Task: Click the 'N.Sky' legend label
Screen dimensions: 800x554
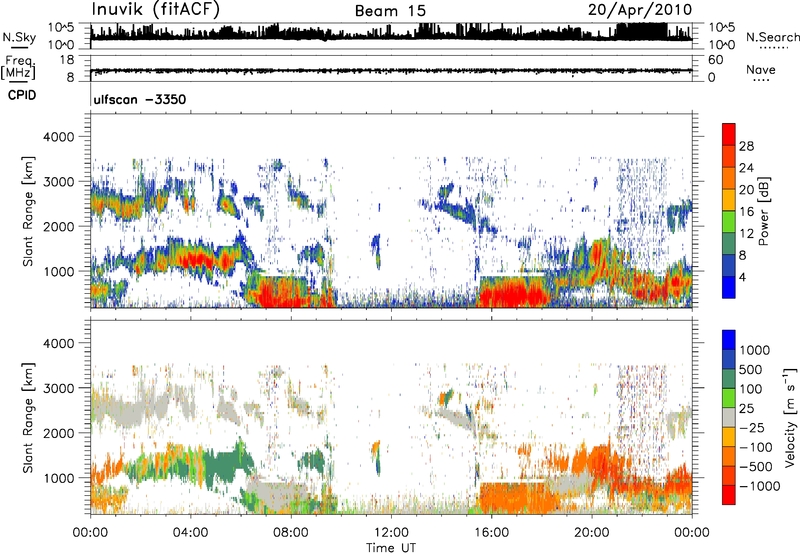Action: point(19,37)
